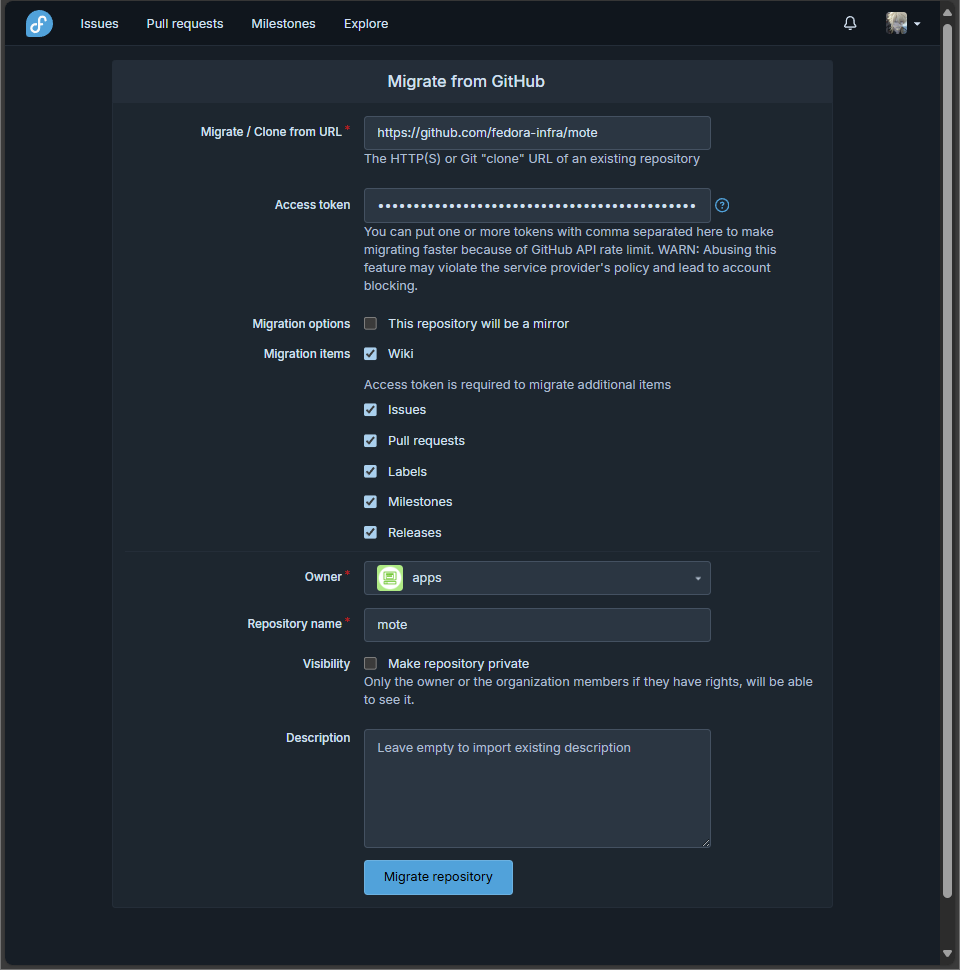Open the notifications bell

(850, 23)
